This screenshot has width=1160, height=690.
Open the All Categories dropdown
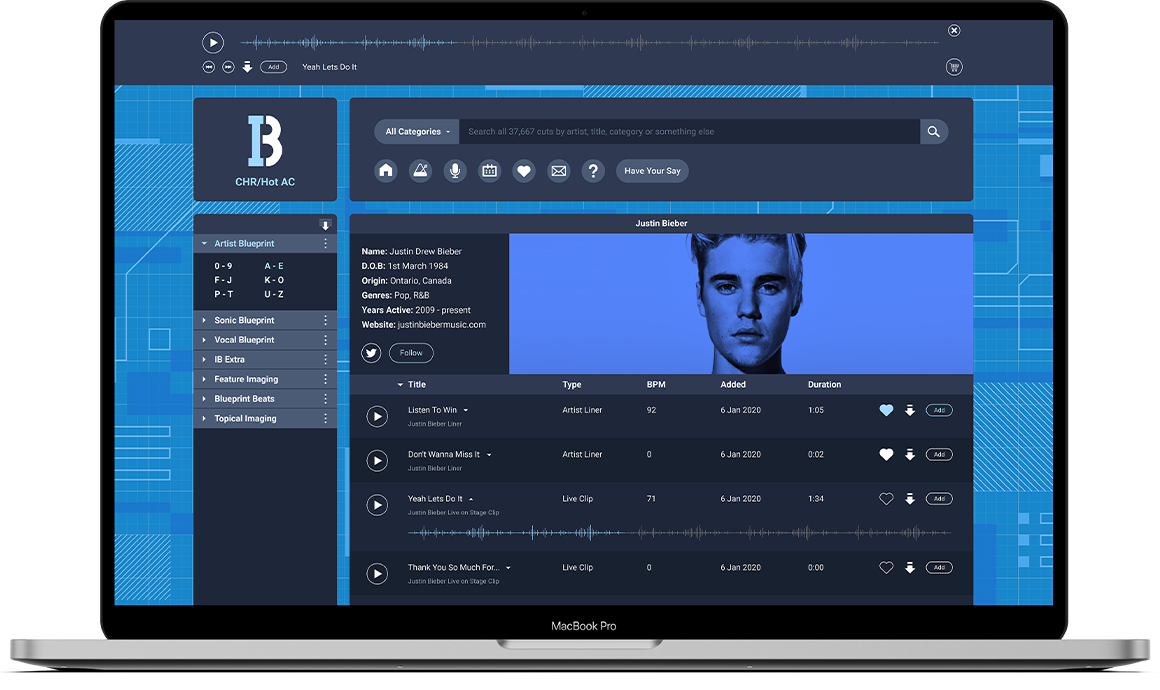click(417, 132)
